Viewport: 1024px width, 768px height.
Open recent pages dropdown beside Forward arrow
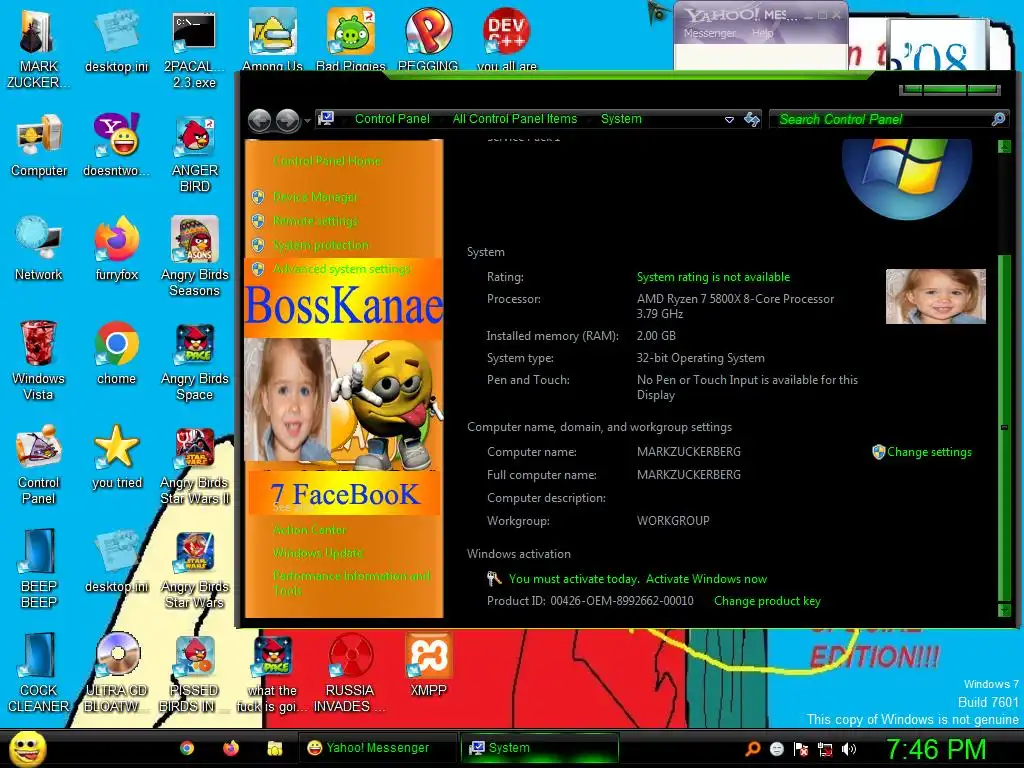(x=307, y=121)
